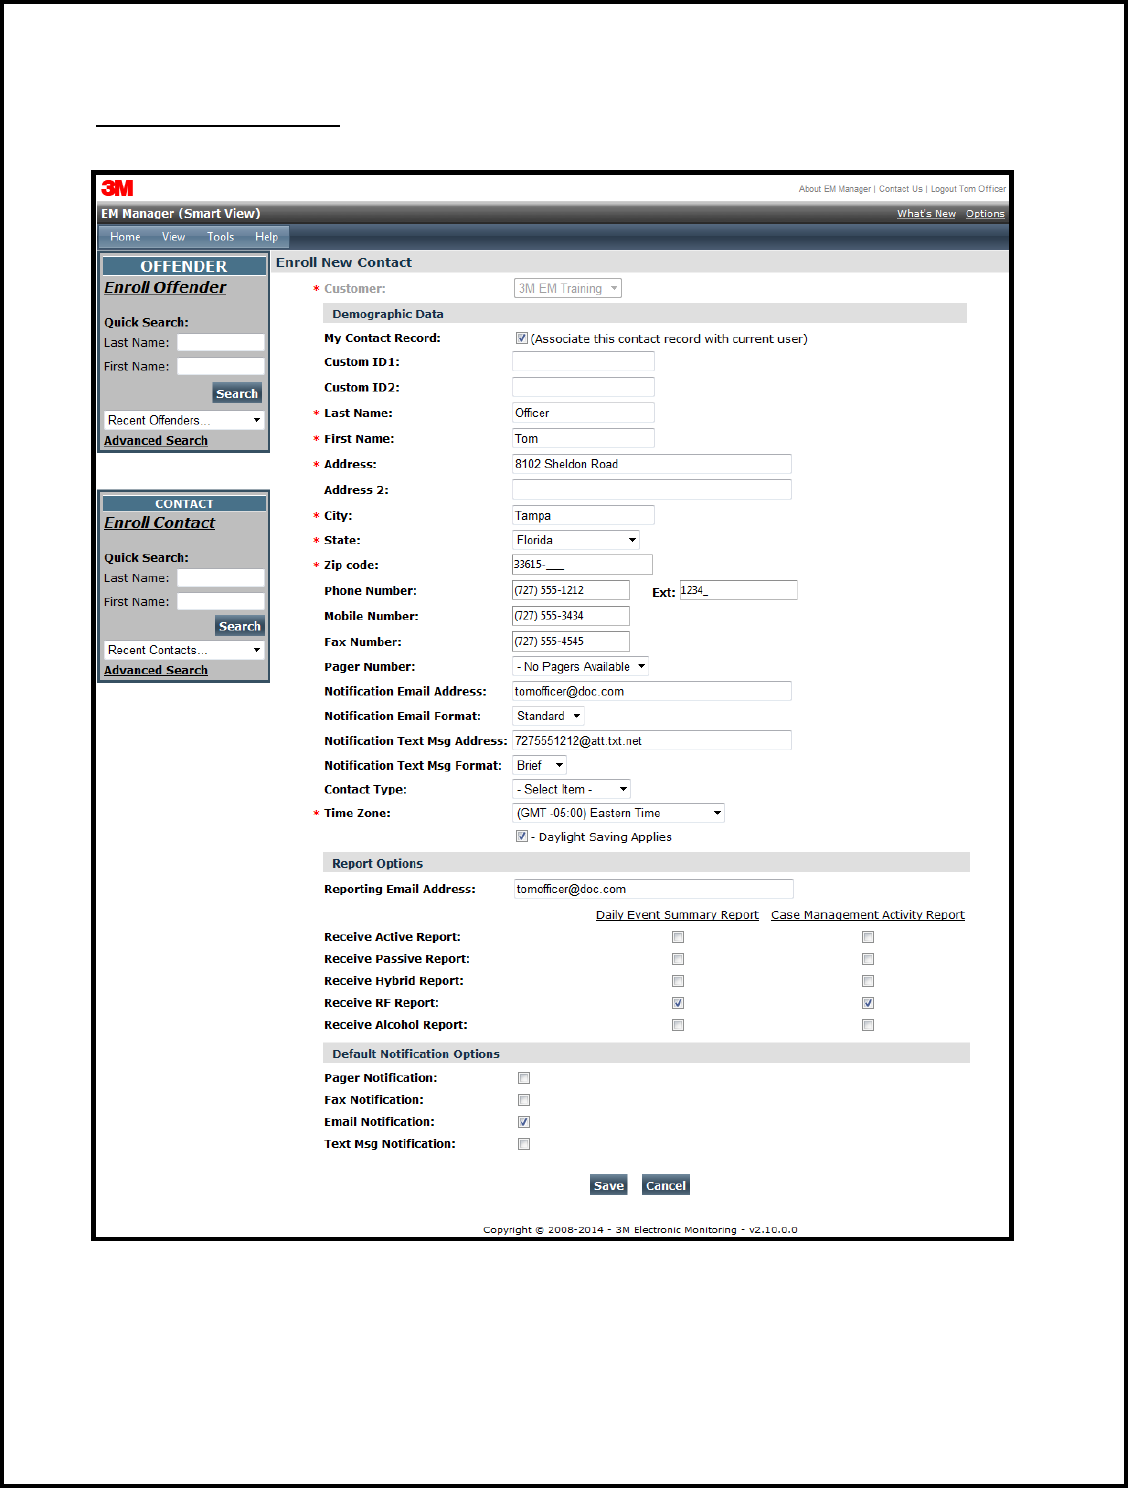
Task: Open the Options link
Action: pyautogui.click(x=985, y=214)
